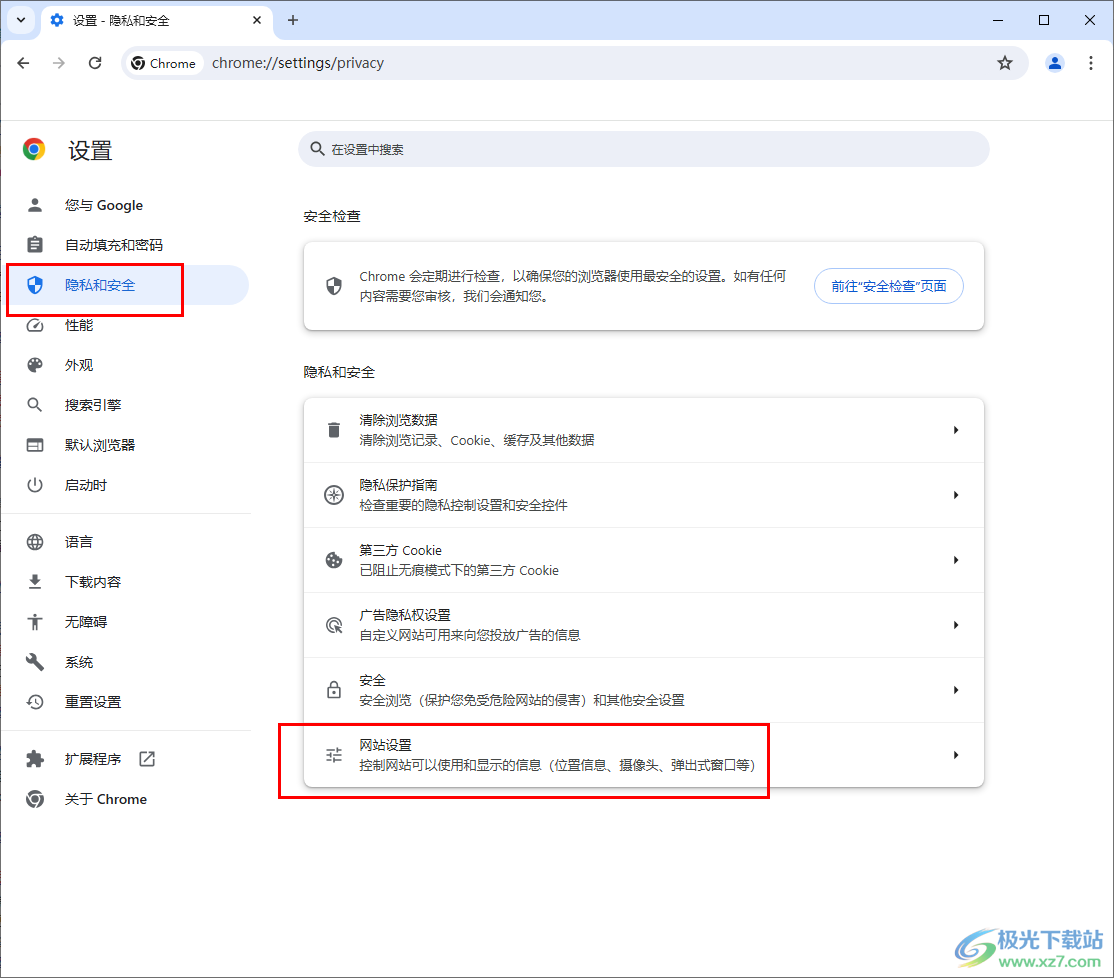The image size is (1114, 978).
Task: Expand arrow for 隐私保护指南
Action: [956, 495]
